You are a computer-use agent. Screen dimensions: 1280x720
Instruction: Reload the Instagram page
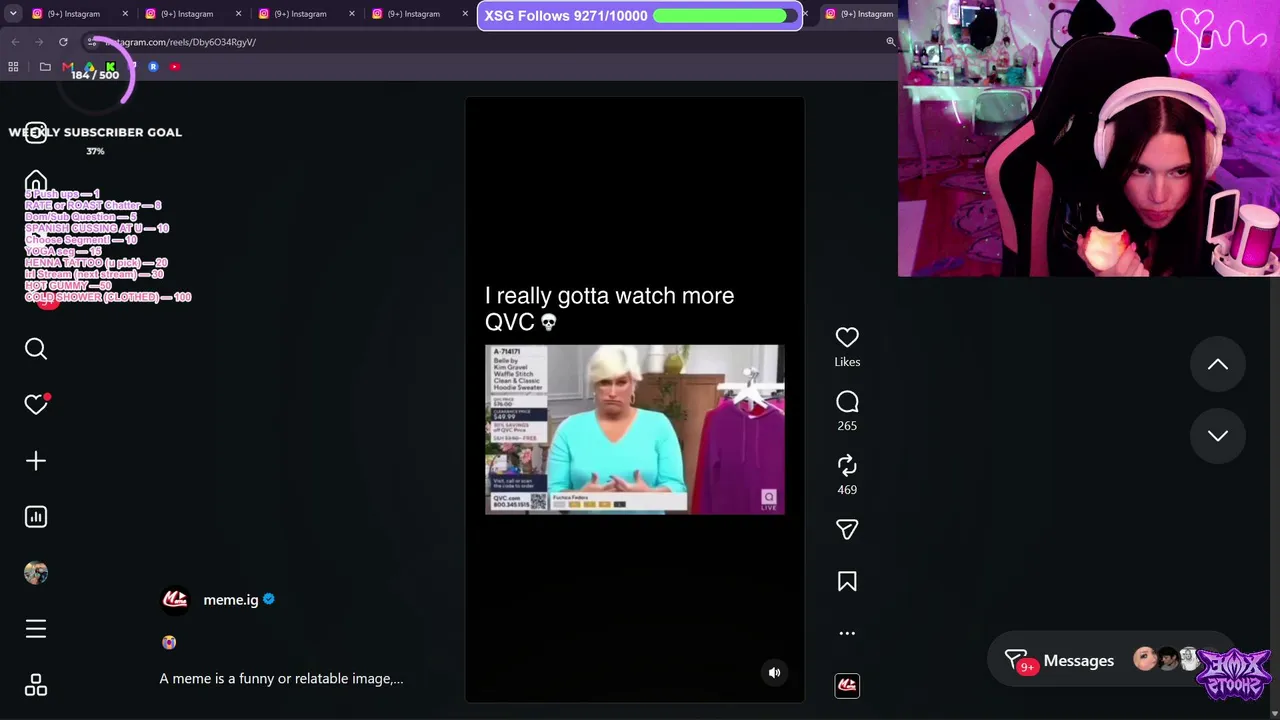point(63,42)
